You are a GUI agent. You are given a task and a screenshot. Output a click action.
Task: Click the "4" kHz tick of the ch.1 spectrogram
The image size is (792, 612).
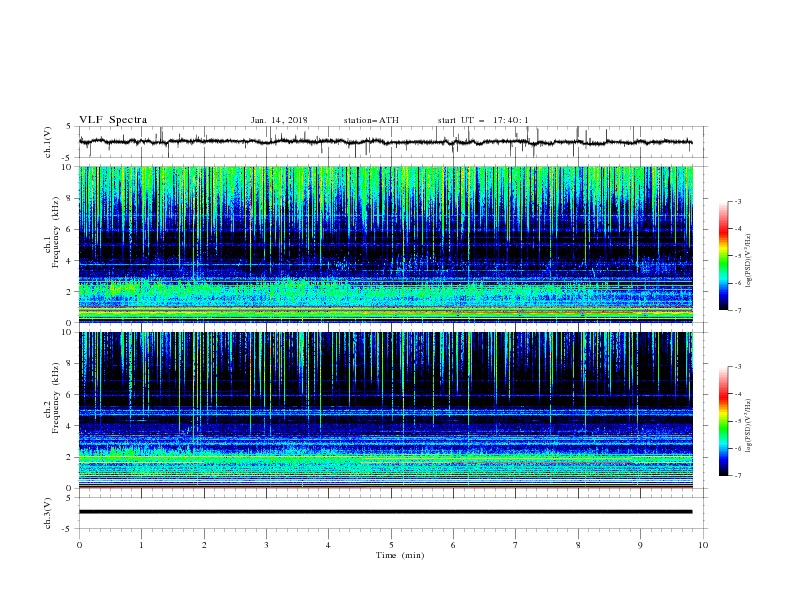click(x=70, y=261)
